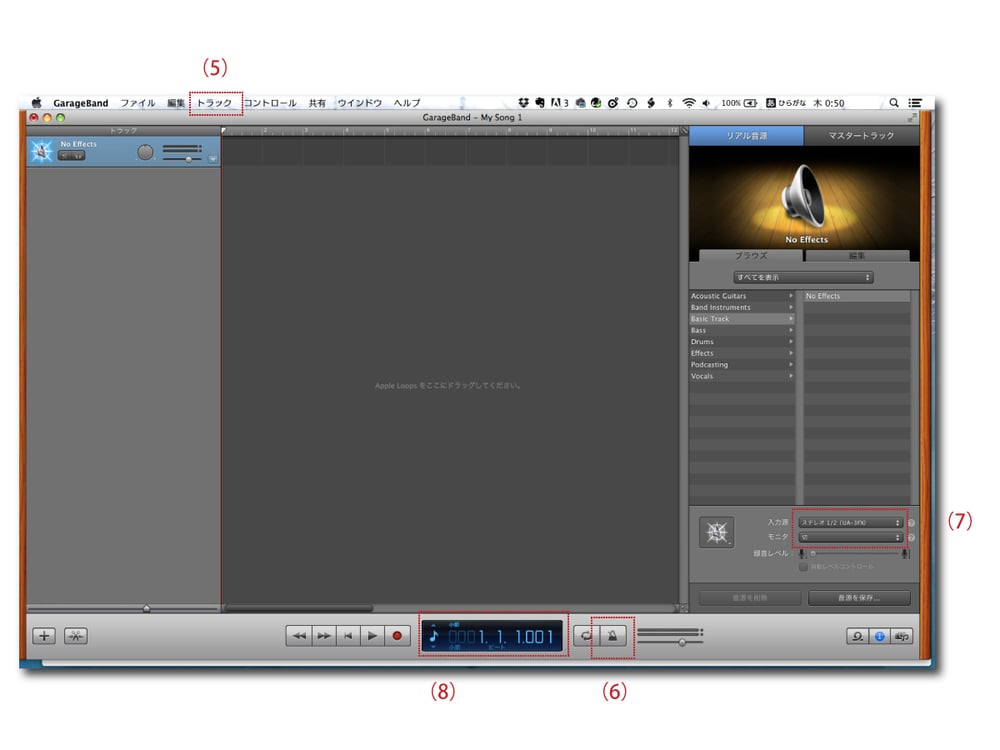This screenshot has width=1000, height=750.
Task: Start playback with the play button
Action: [x=372, y=636]
